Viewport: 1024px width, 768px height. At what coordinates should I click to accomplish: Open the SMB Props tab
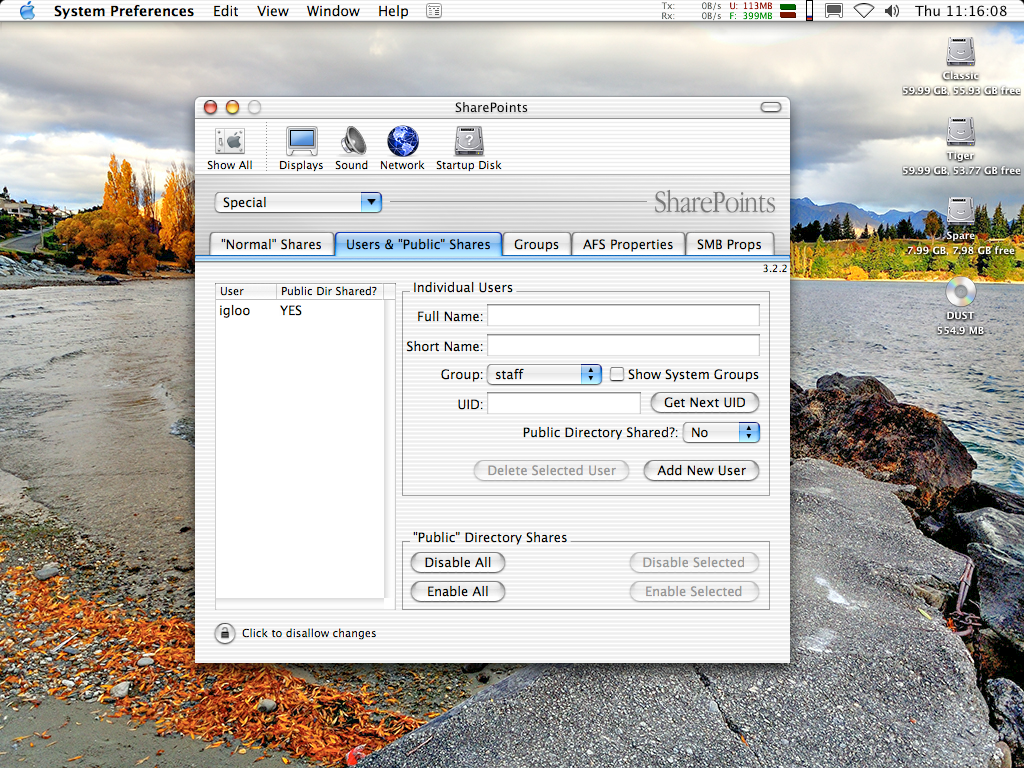pos(729,244)
